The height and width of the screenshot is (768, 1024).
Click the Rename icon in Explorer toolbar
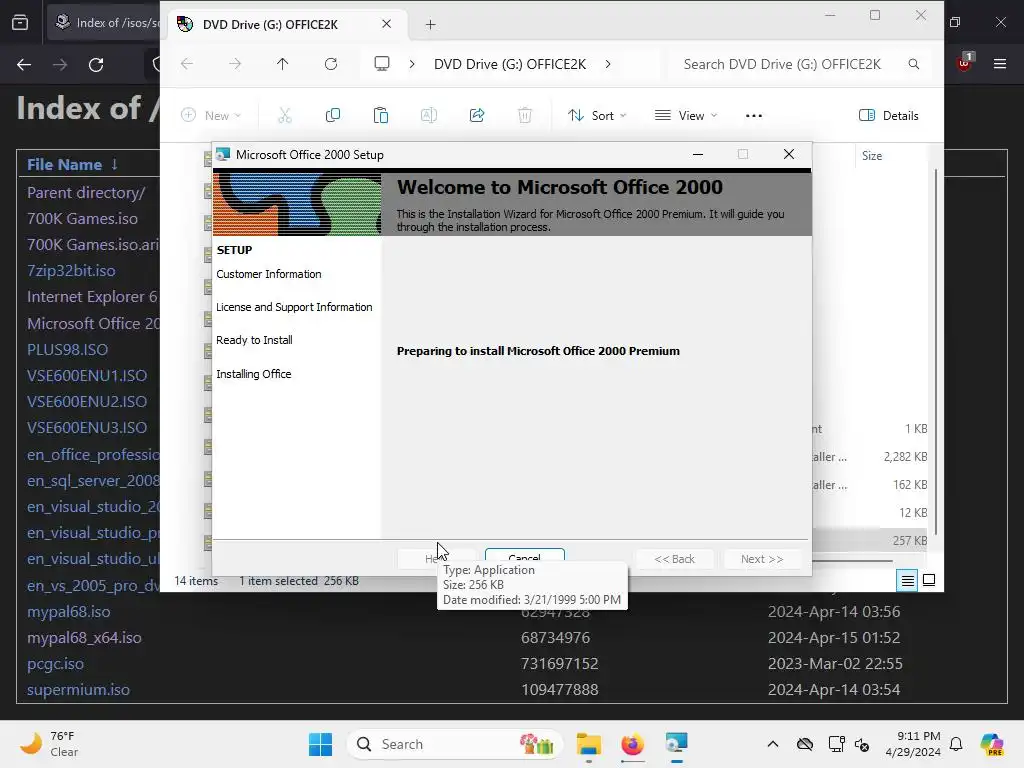(428, 116)
